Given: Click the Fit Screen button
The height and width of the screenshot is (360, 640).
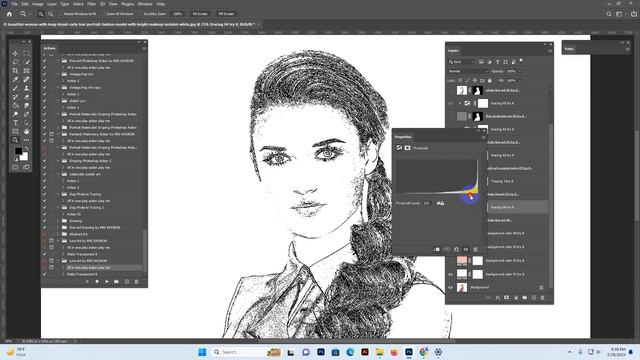Looking at the screenshot, I should click(200, 14).
